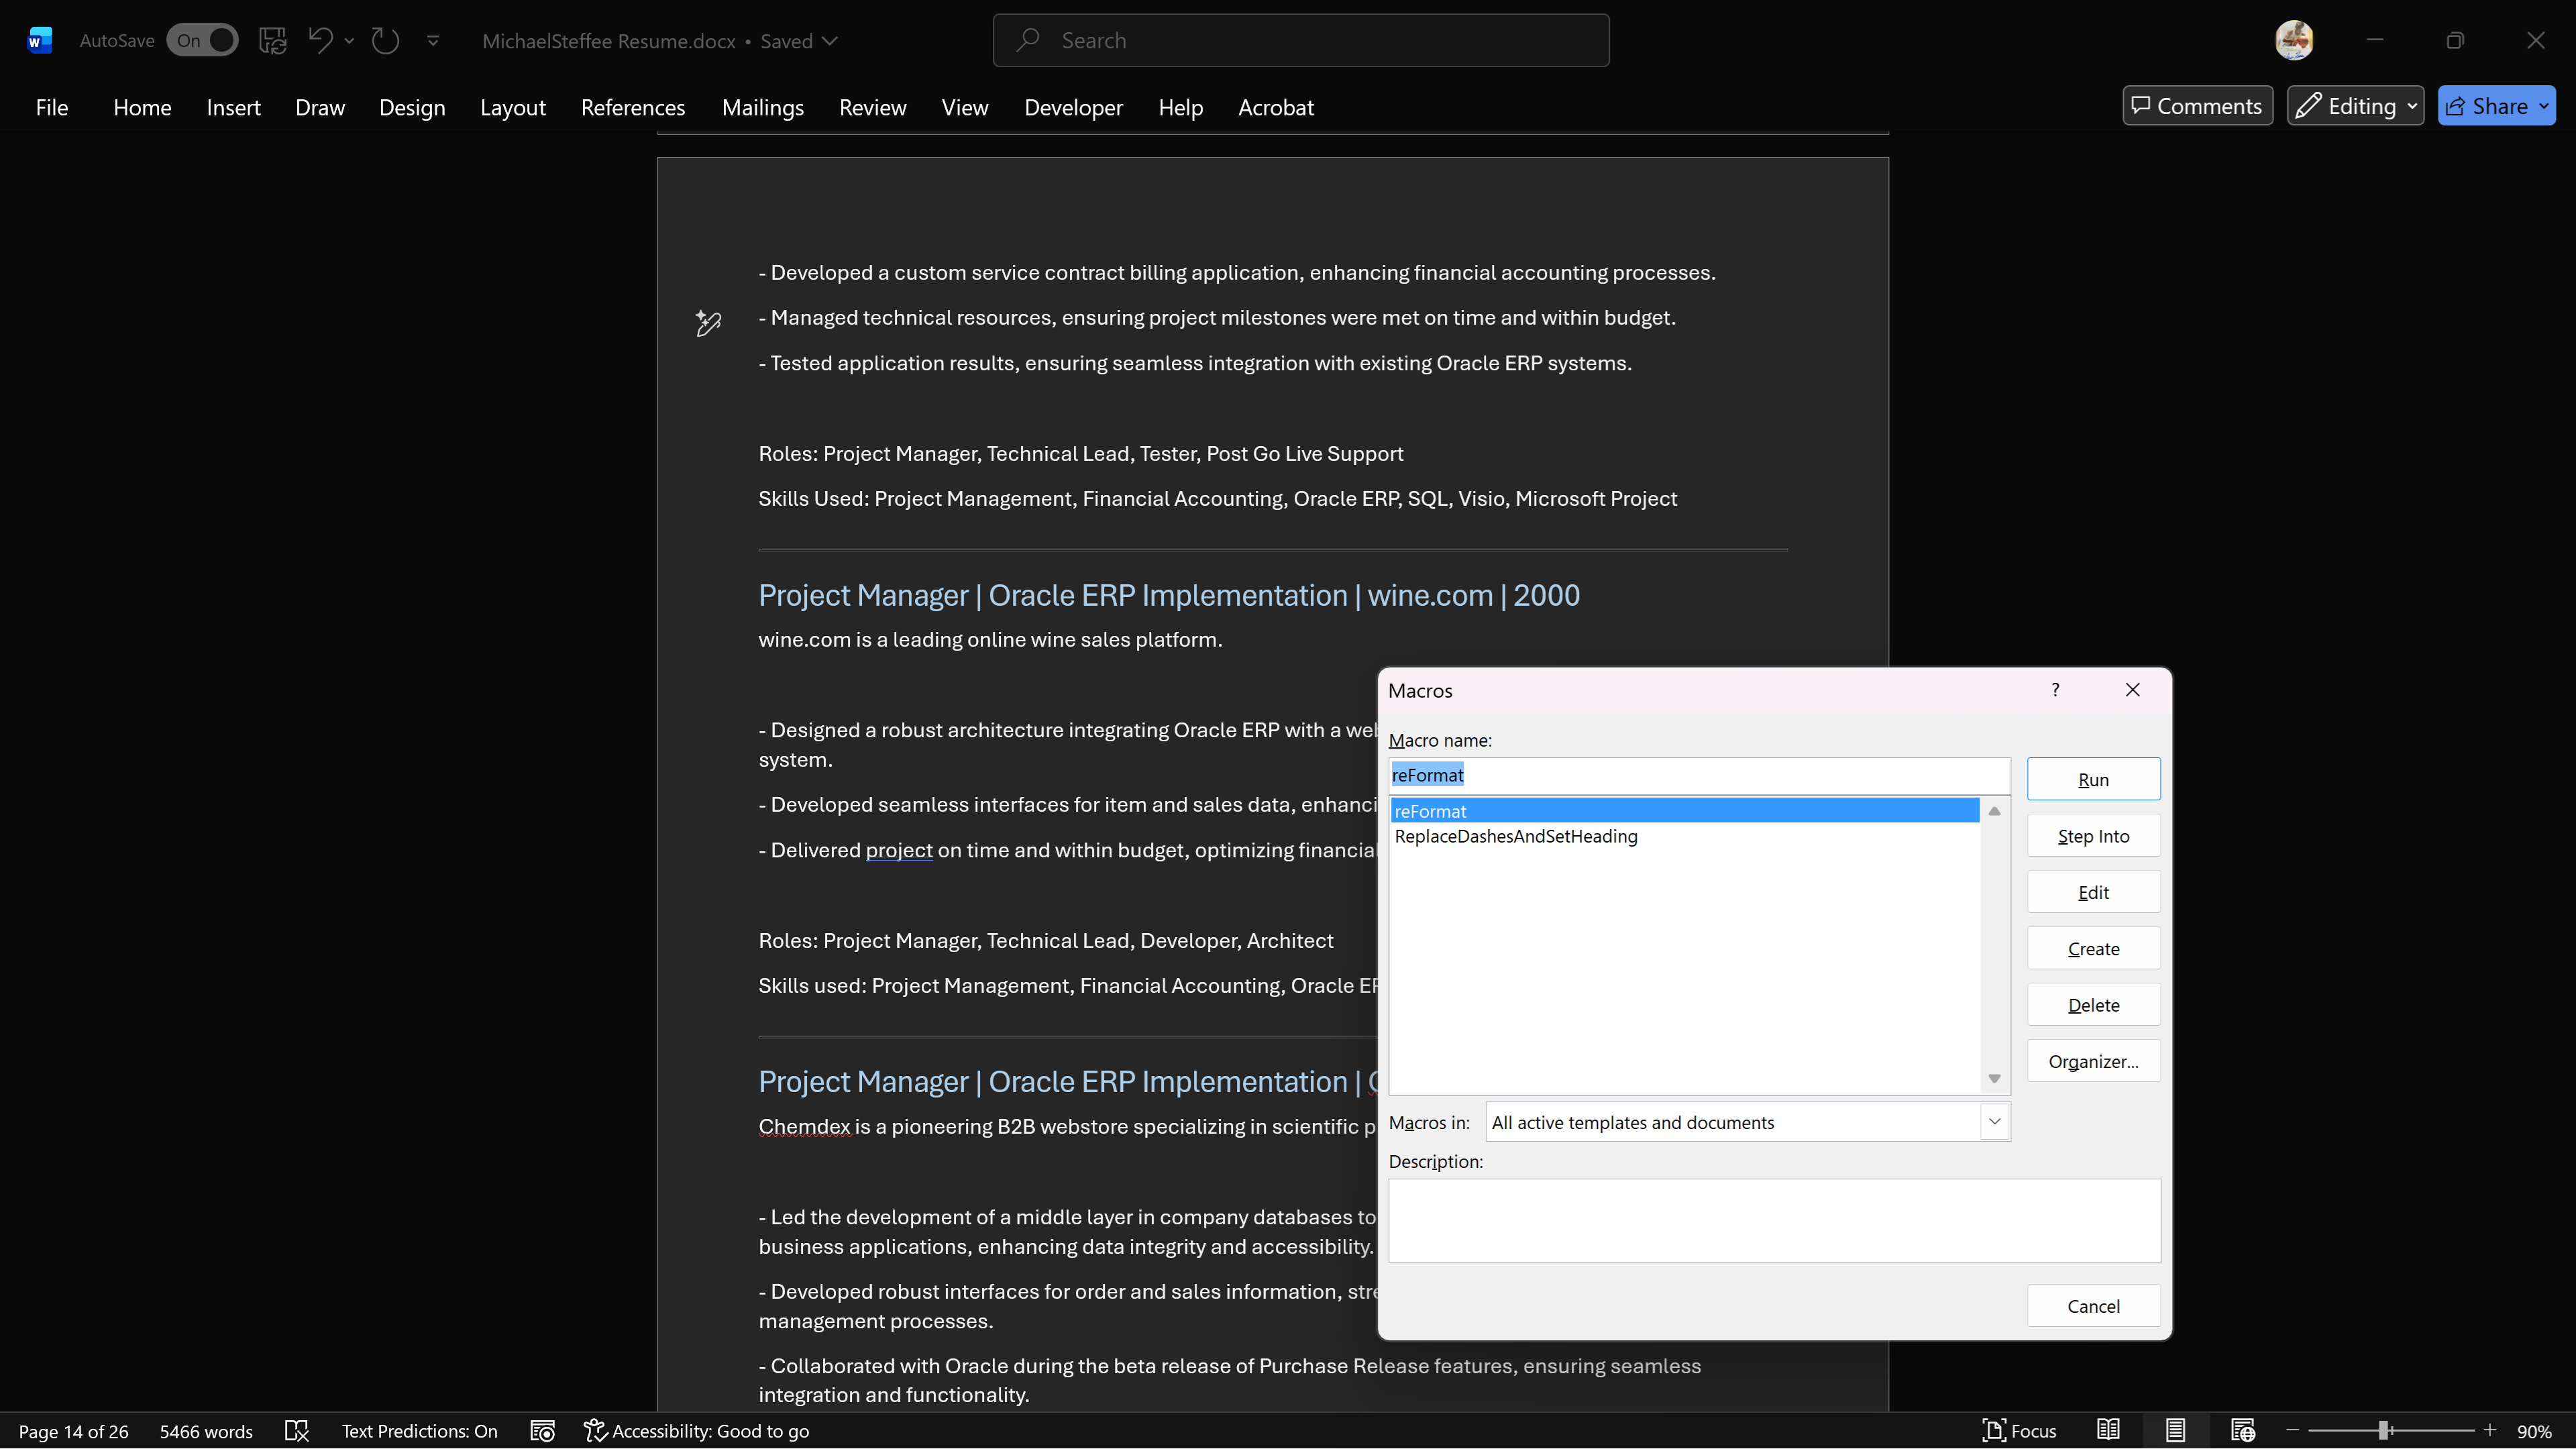
Task: Toggle the AutoSave switch off
Action: click(x=202, y=41)
